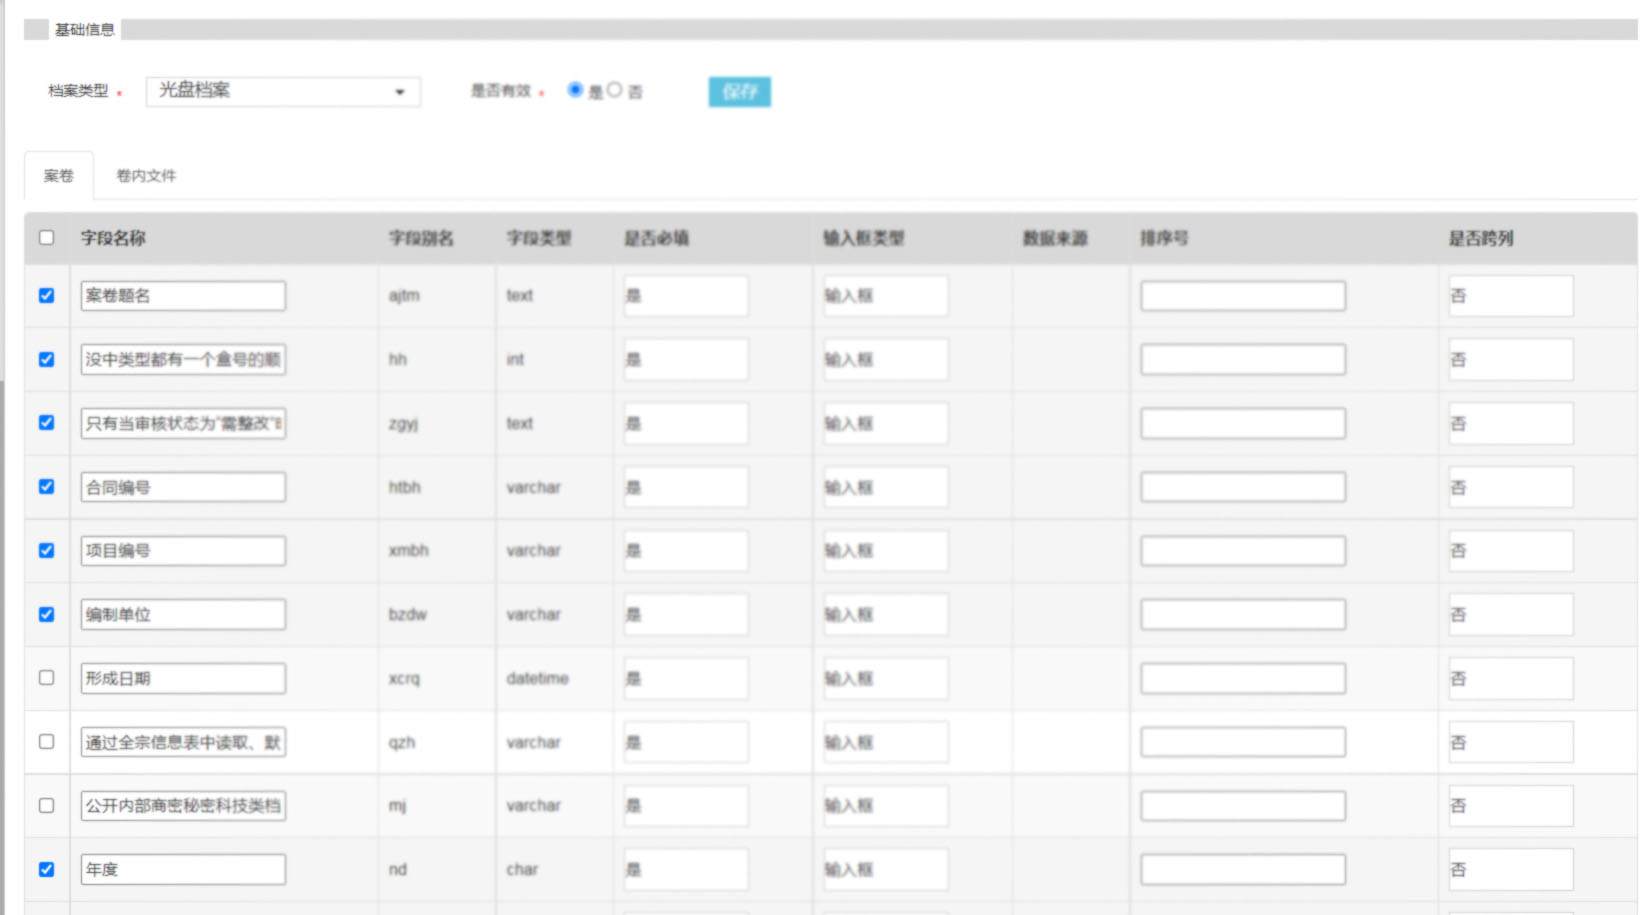The image size is (1649, 915).
Task: Open 是否跨列 dropdown in the qzh row
Action: (1509, 742)
